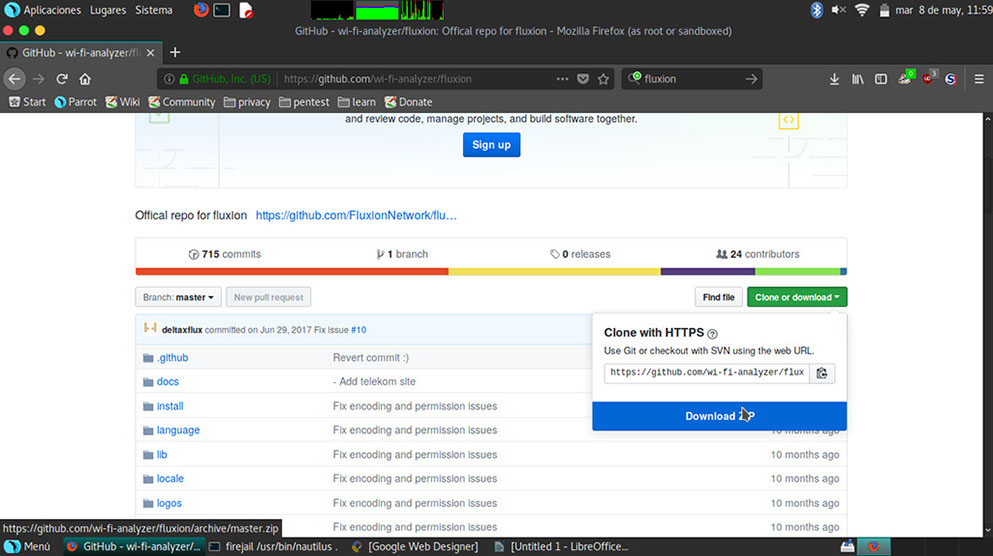Save page to Pocket
The image size is (993, 556).
click(x=583, y=79)
